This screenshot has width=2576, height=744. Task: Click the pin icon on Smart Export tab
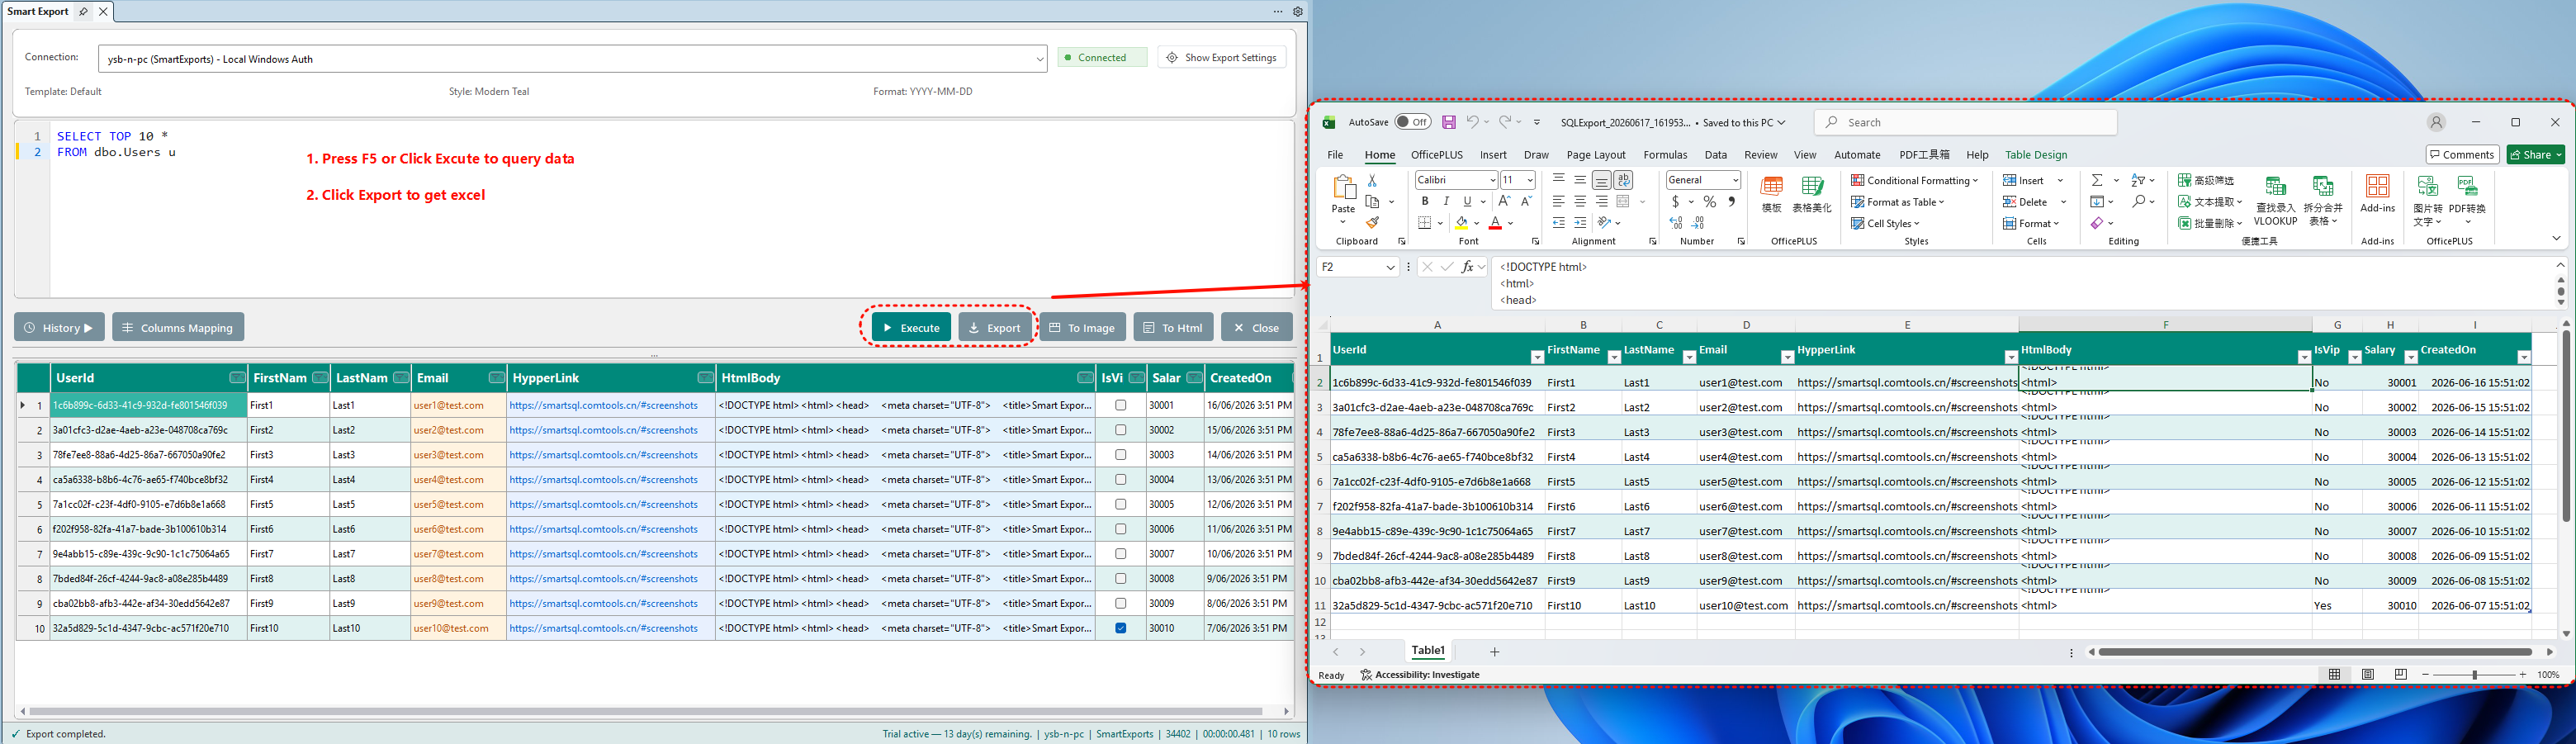tap(83, 12)
